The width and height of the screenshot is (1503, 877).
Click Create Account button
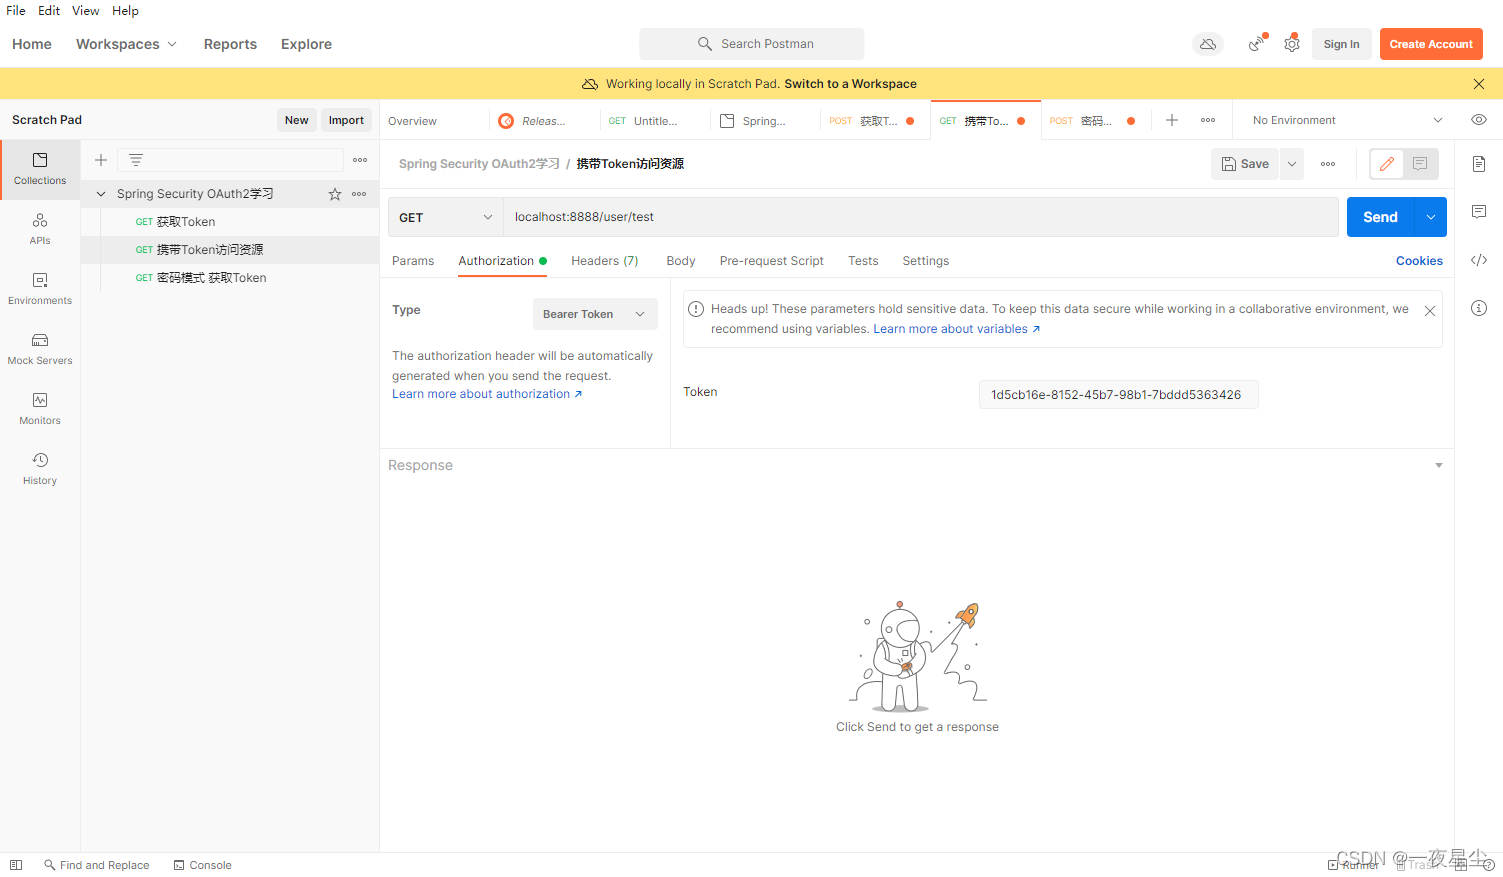coord(1431,44)
